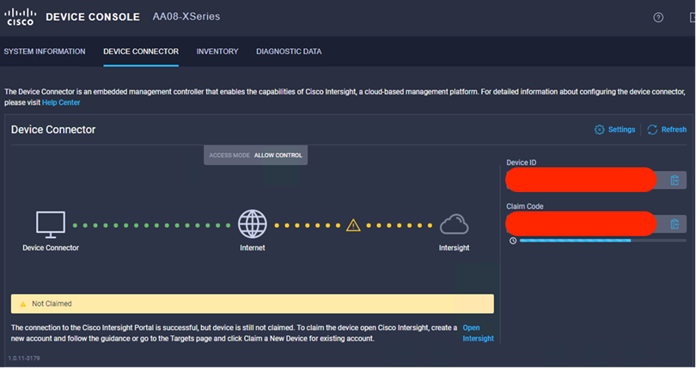
Task: Click the Cisco logo
Action: point(20,17)
